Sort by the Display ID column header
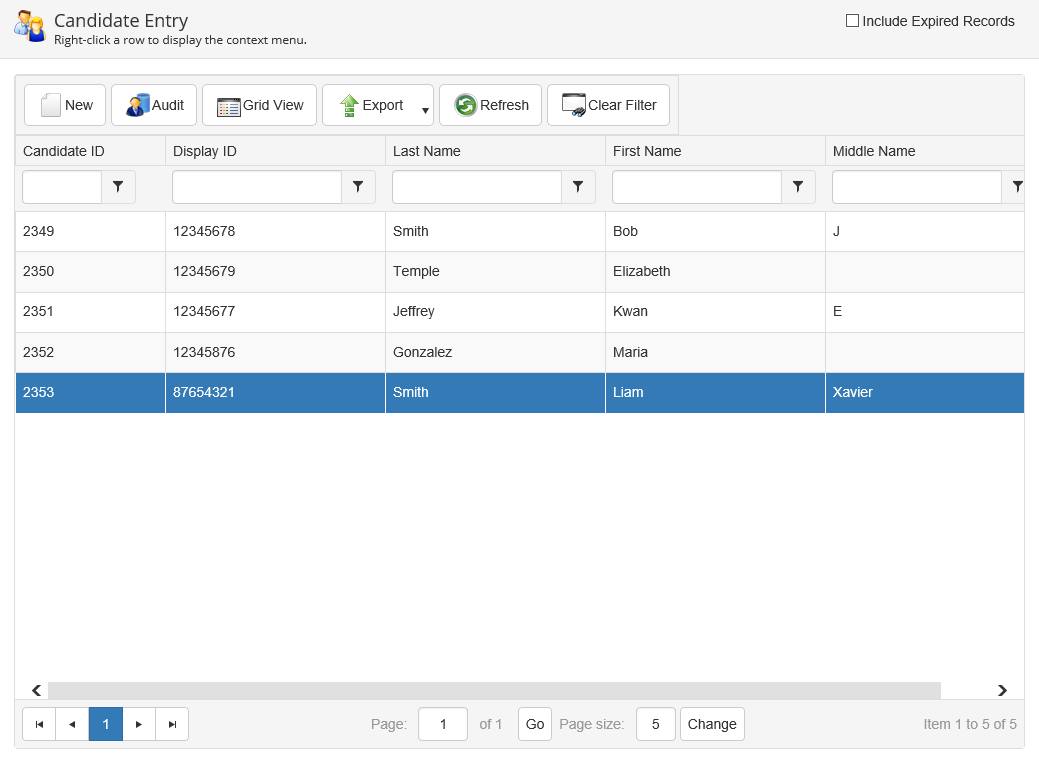The width and height of the screenshot is (1039, 762). 205,151
